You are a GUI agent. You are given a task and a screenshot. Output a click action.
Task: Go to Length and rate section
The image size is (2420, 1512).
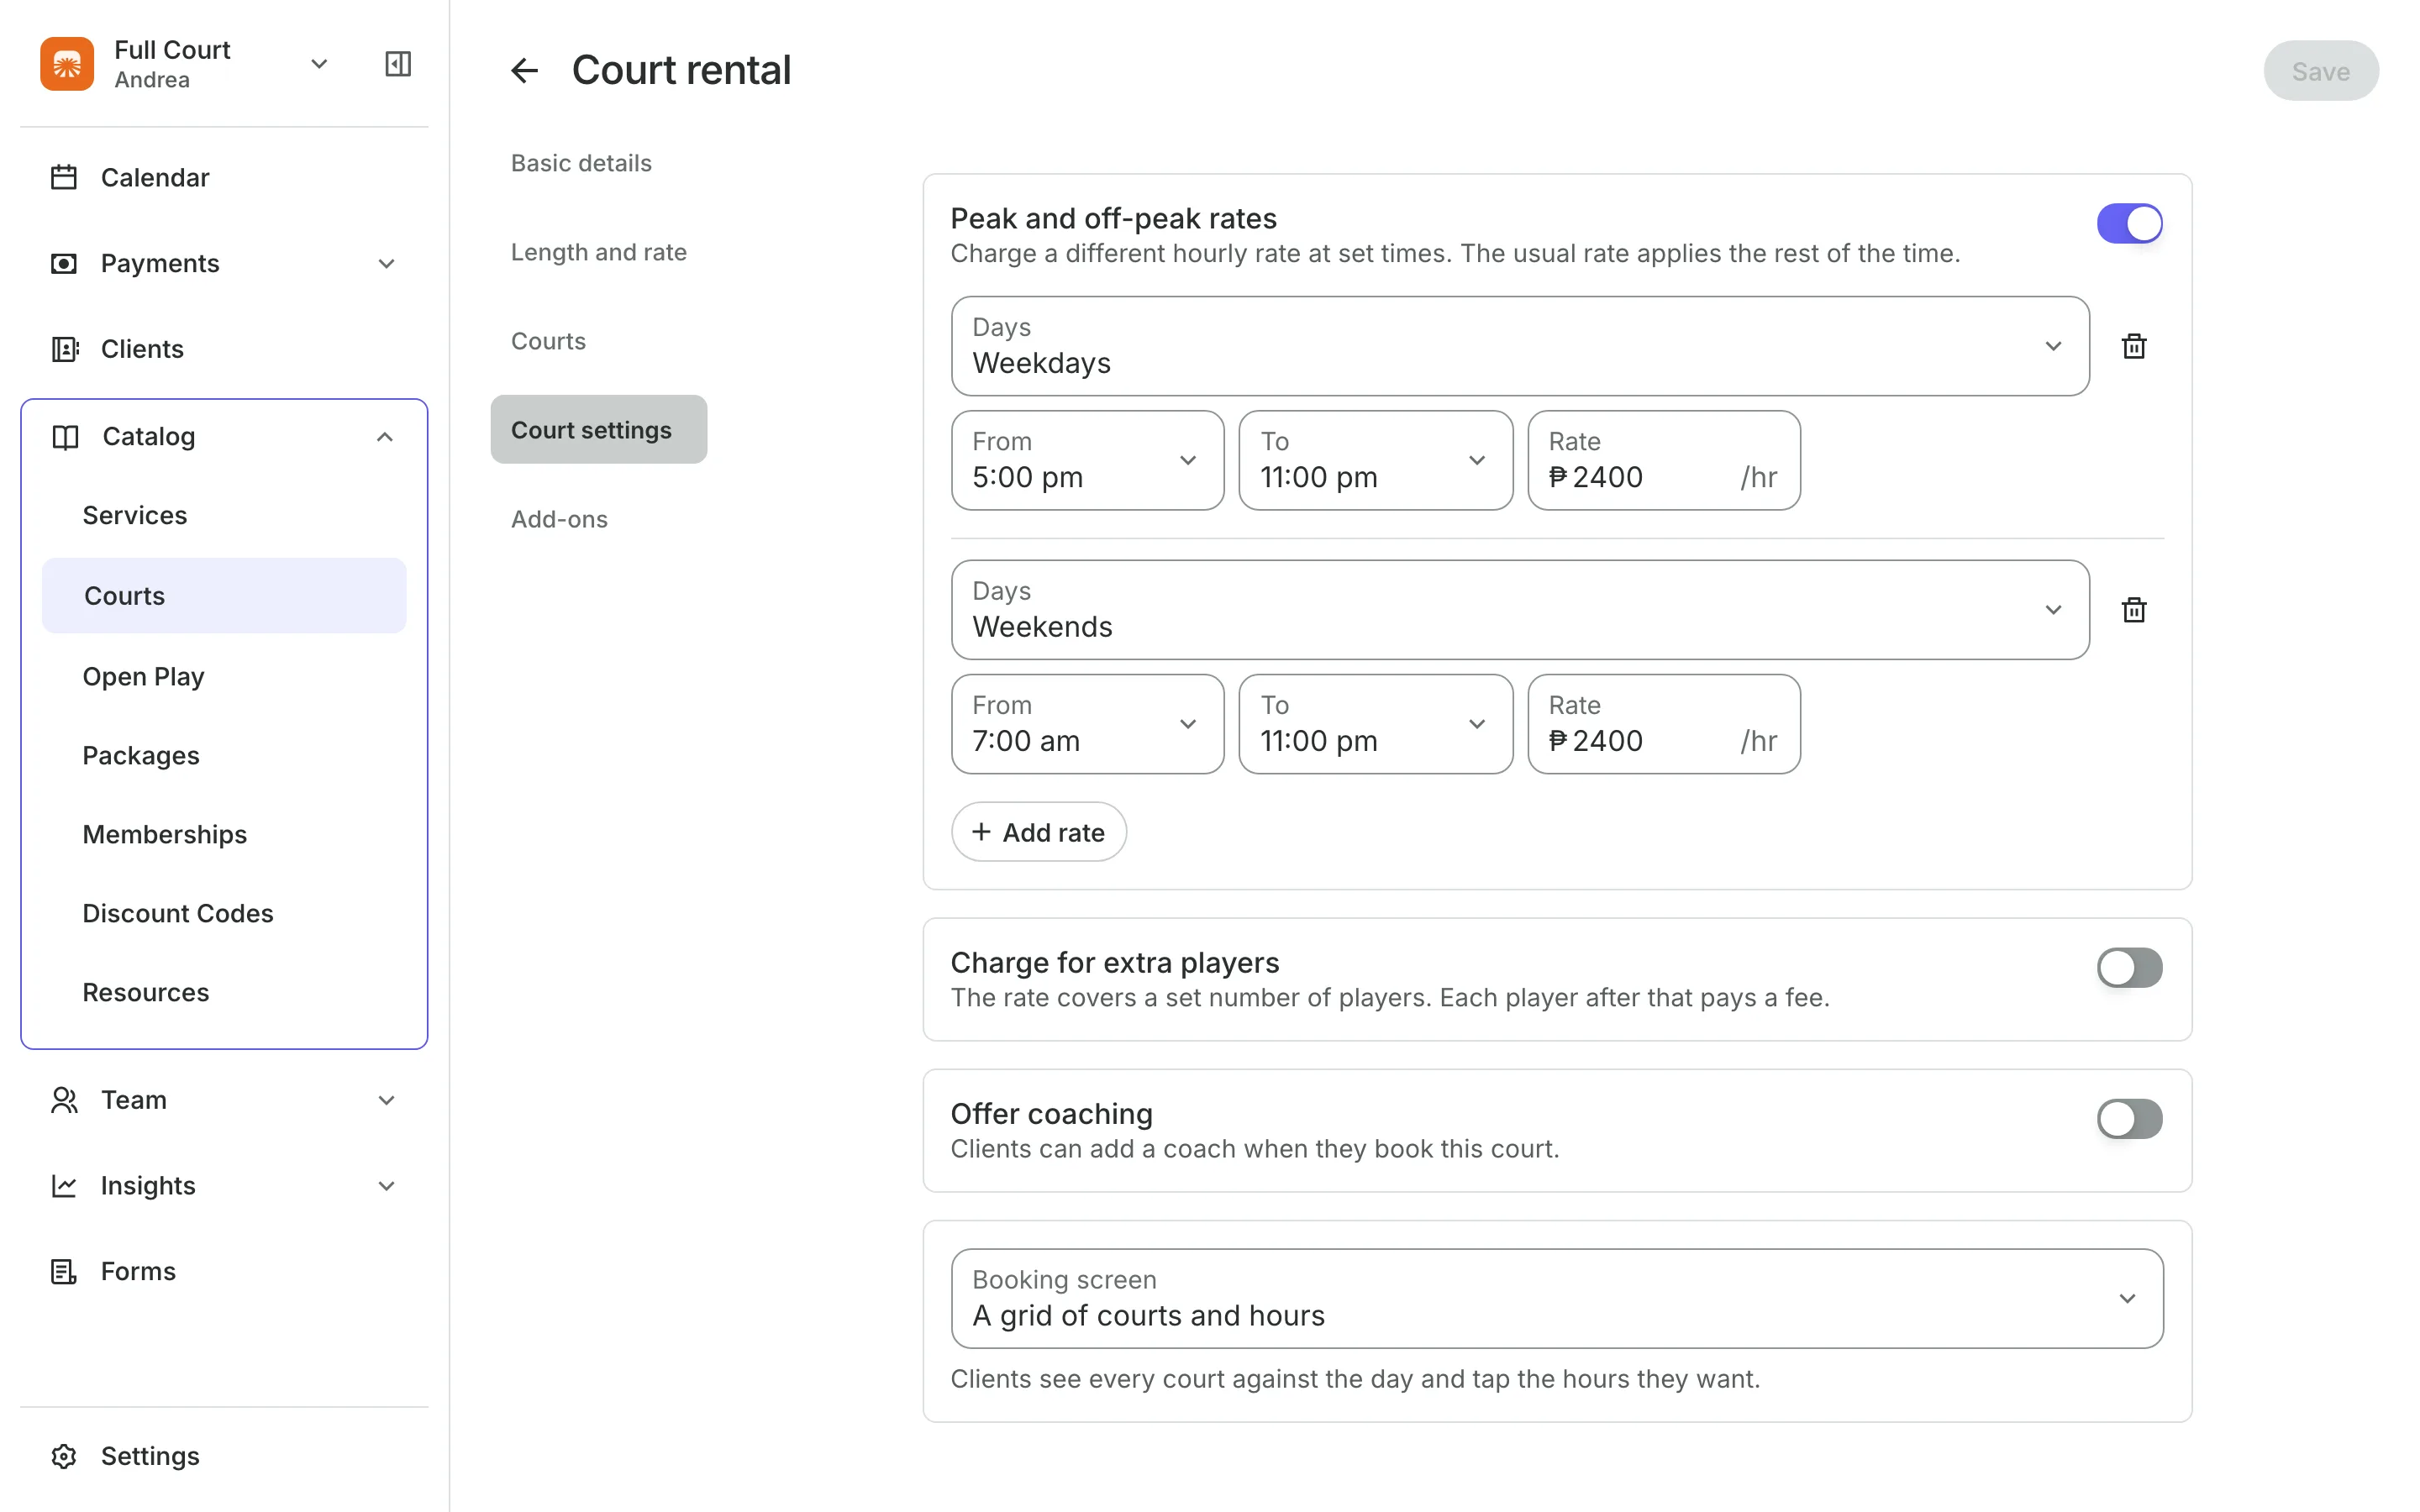[598, 252]
